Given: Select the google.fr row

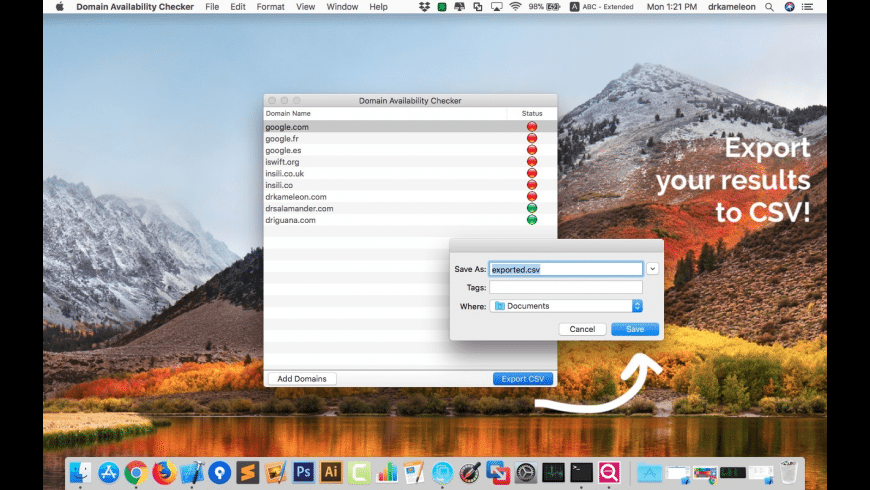Looking at the screenshot, I should tap(410, 138).
